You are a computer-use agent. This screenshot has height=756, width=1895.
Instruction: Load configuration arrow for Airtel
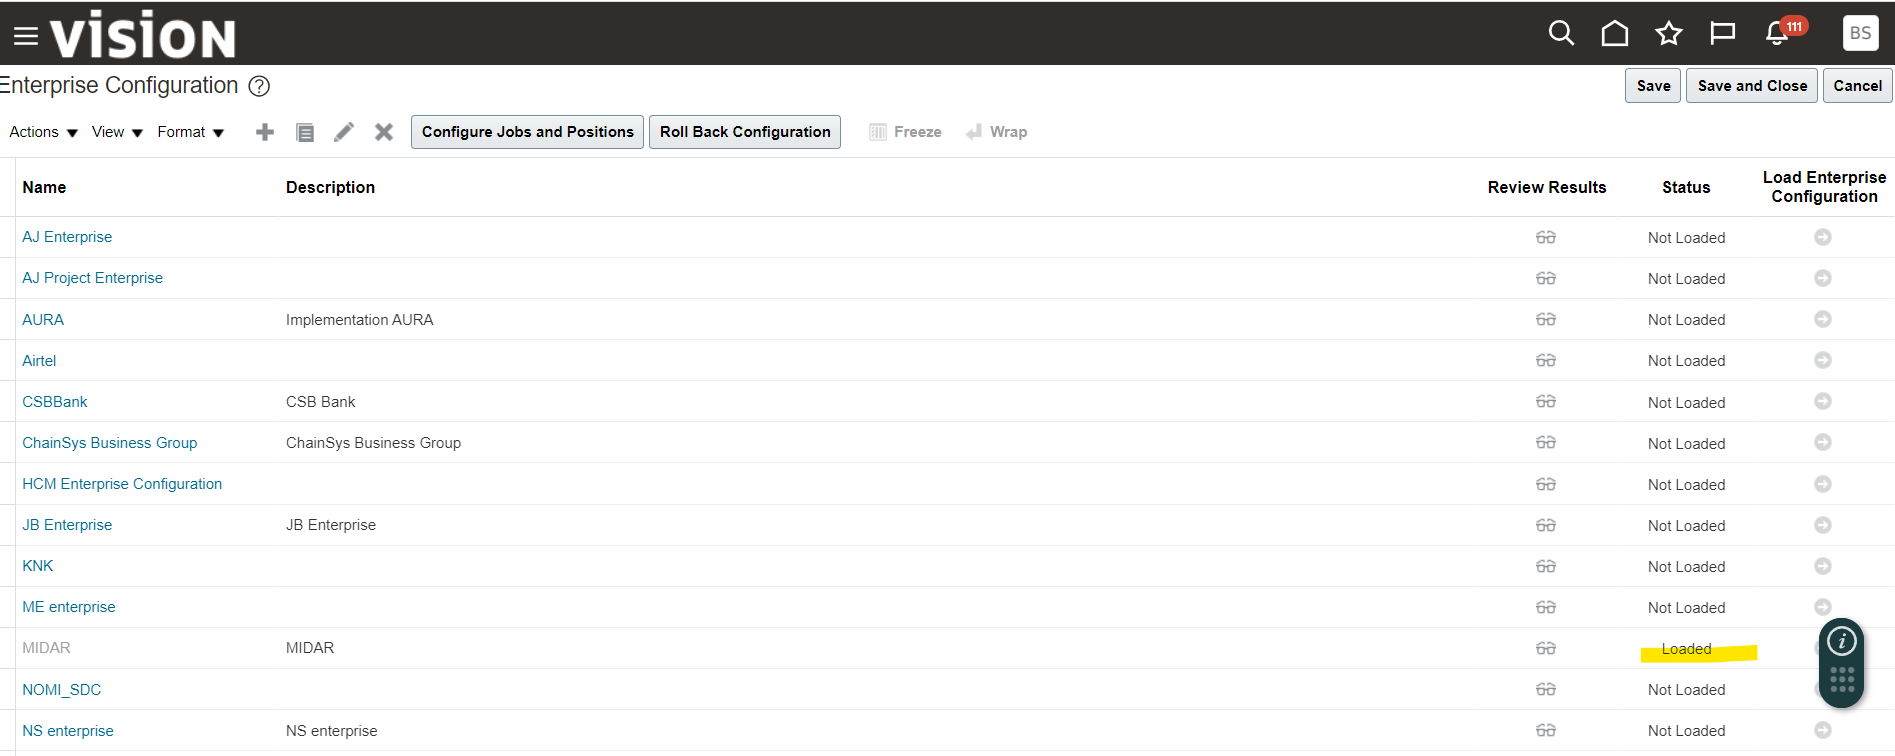click(1823, 360)
